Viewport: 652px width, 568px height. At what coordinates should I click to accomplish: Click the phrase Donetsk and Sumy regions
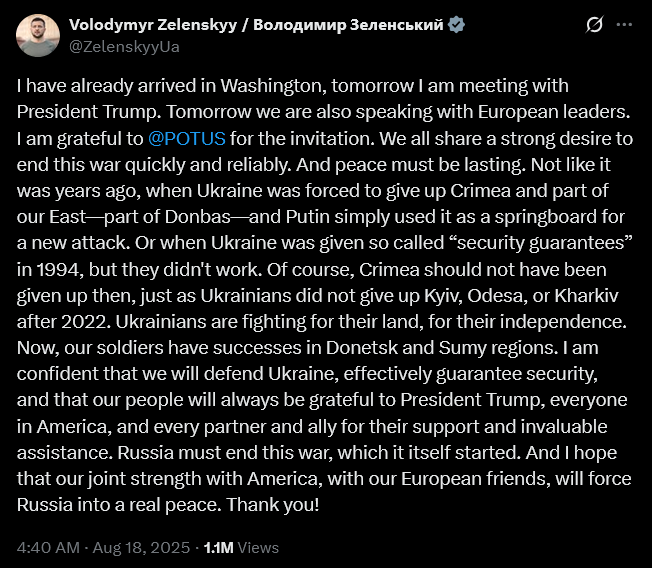[441, 348]
